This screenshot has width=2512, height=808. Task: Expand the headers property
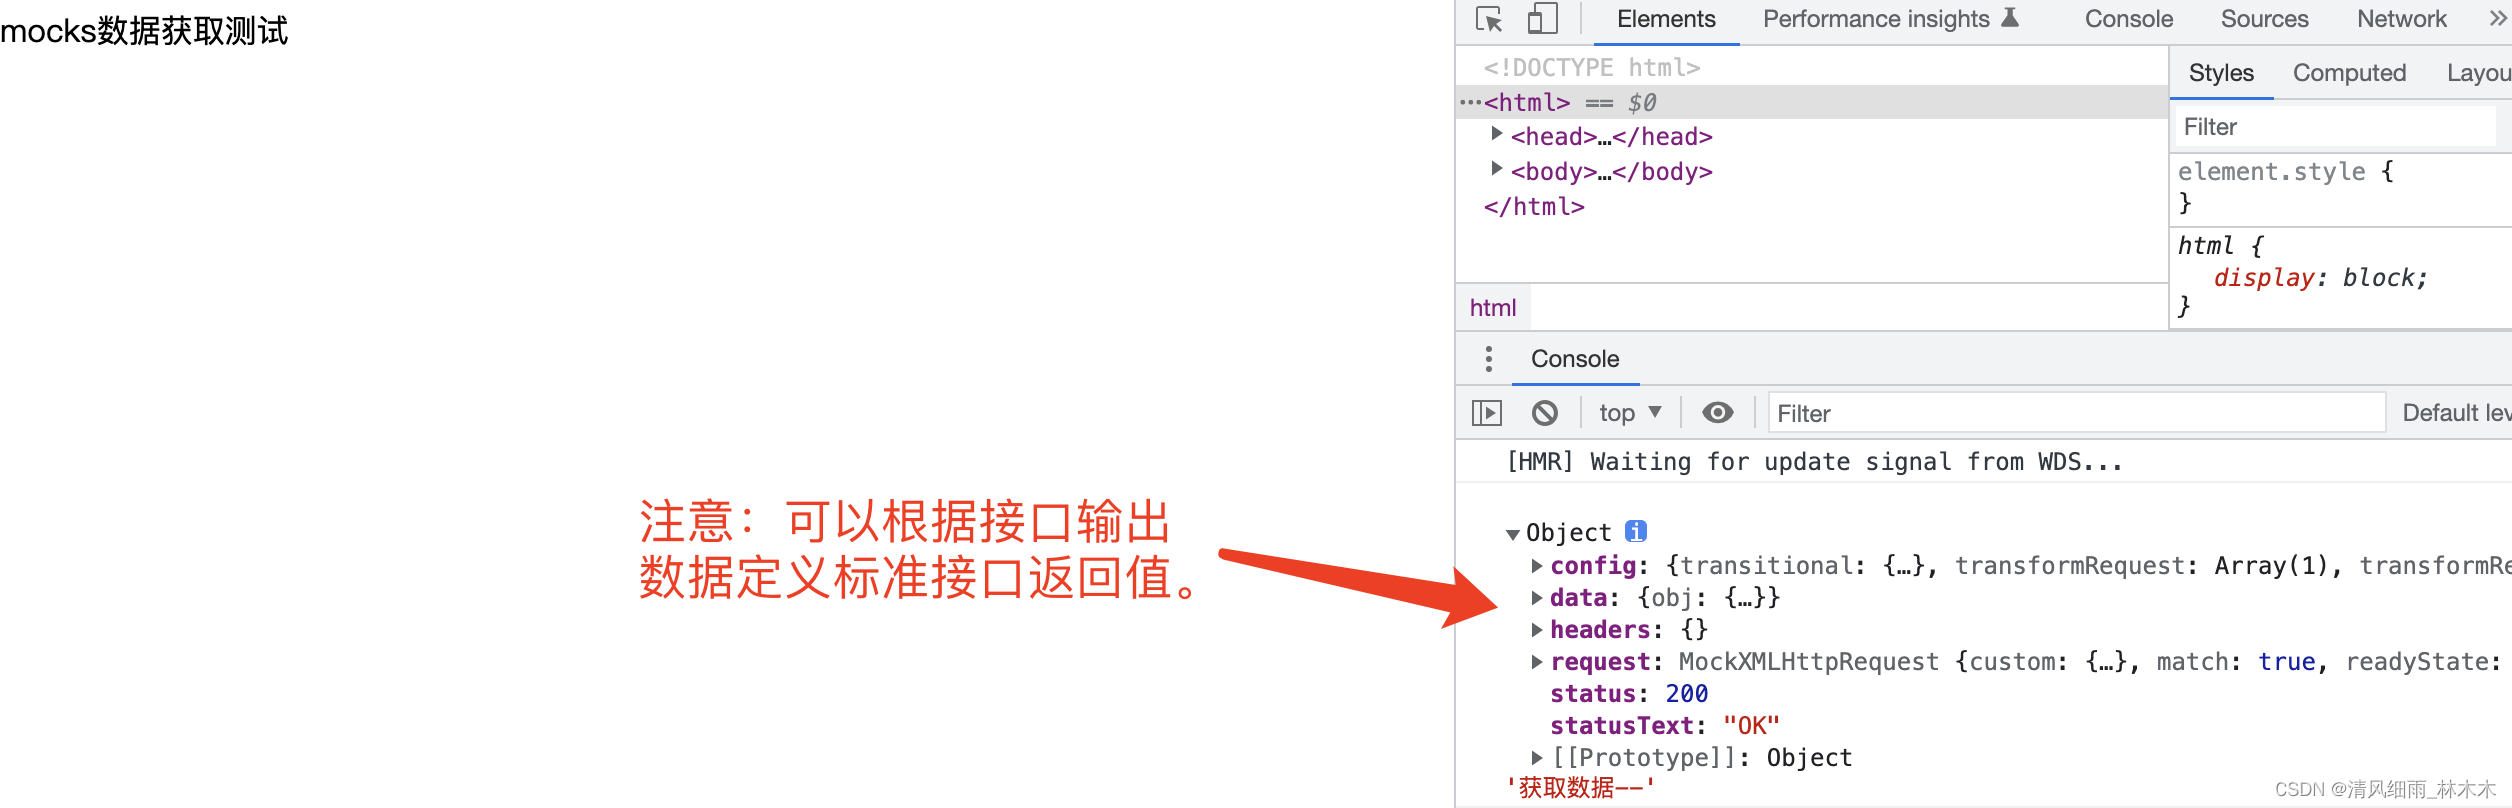[1537, 630]
